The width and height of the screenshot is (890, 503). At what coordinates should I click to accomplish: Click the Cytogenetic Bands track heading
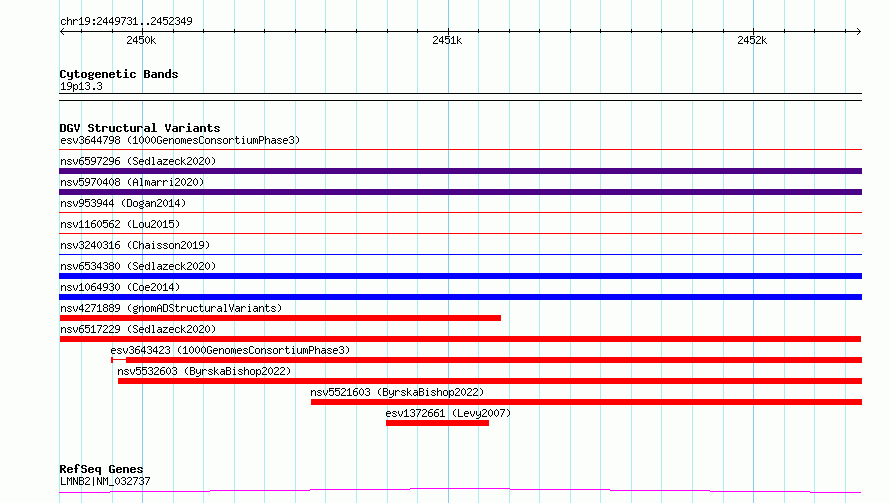point(119,74)
